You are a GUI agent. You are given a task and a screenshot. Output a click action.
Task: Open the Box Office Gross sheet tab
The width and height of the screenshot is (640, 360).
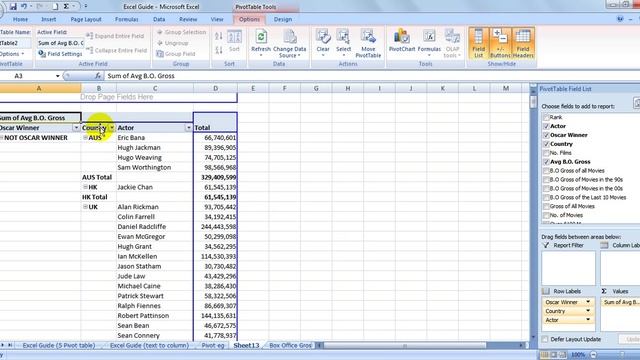[290, 345]
